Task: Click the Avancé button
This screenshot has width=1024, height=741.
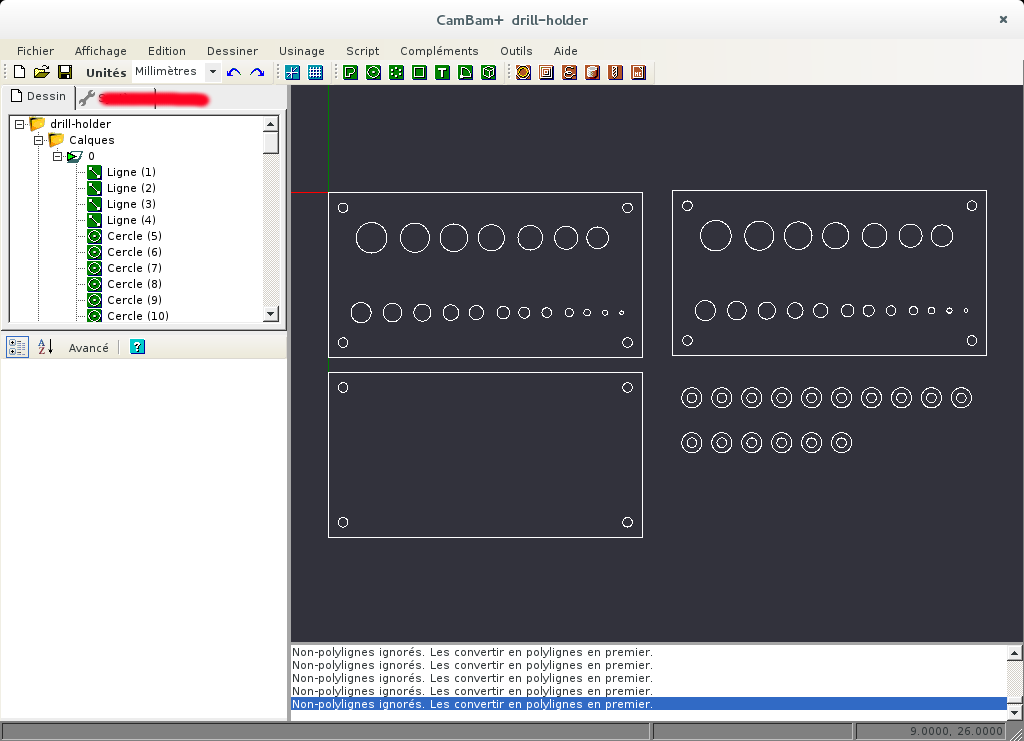Action: [x=88, y=348]
